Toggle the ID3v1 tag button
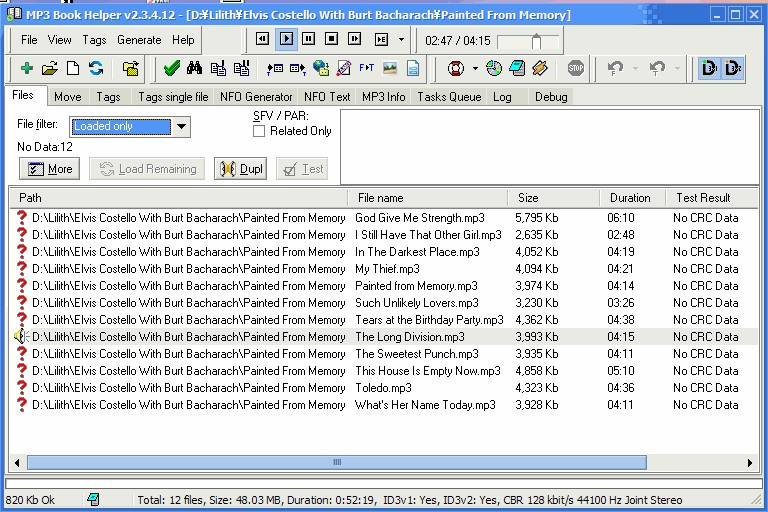This screenshot has height=512, width=768. (710, 68)
